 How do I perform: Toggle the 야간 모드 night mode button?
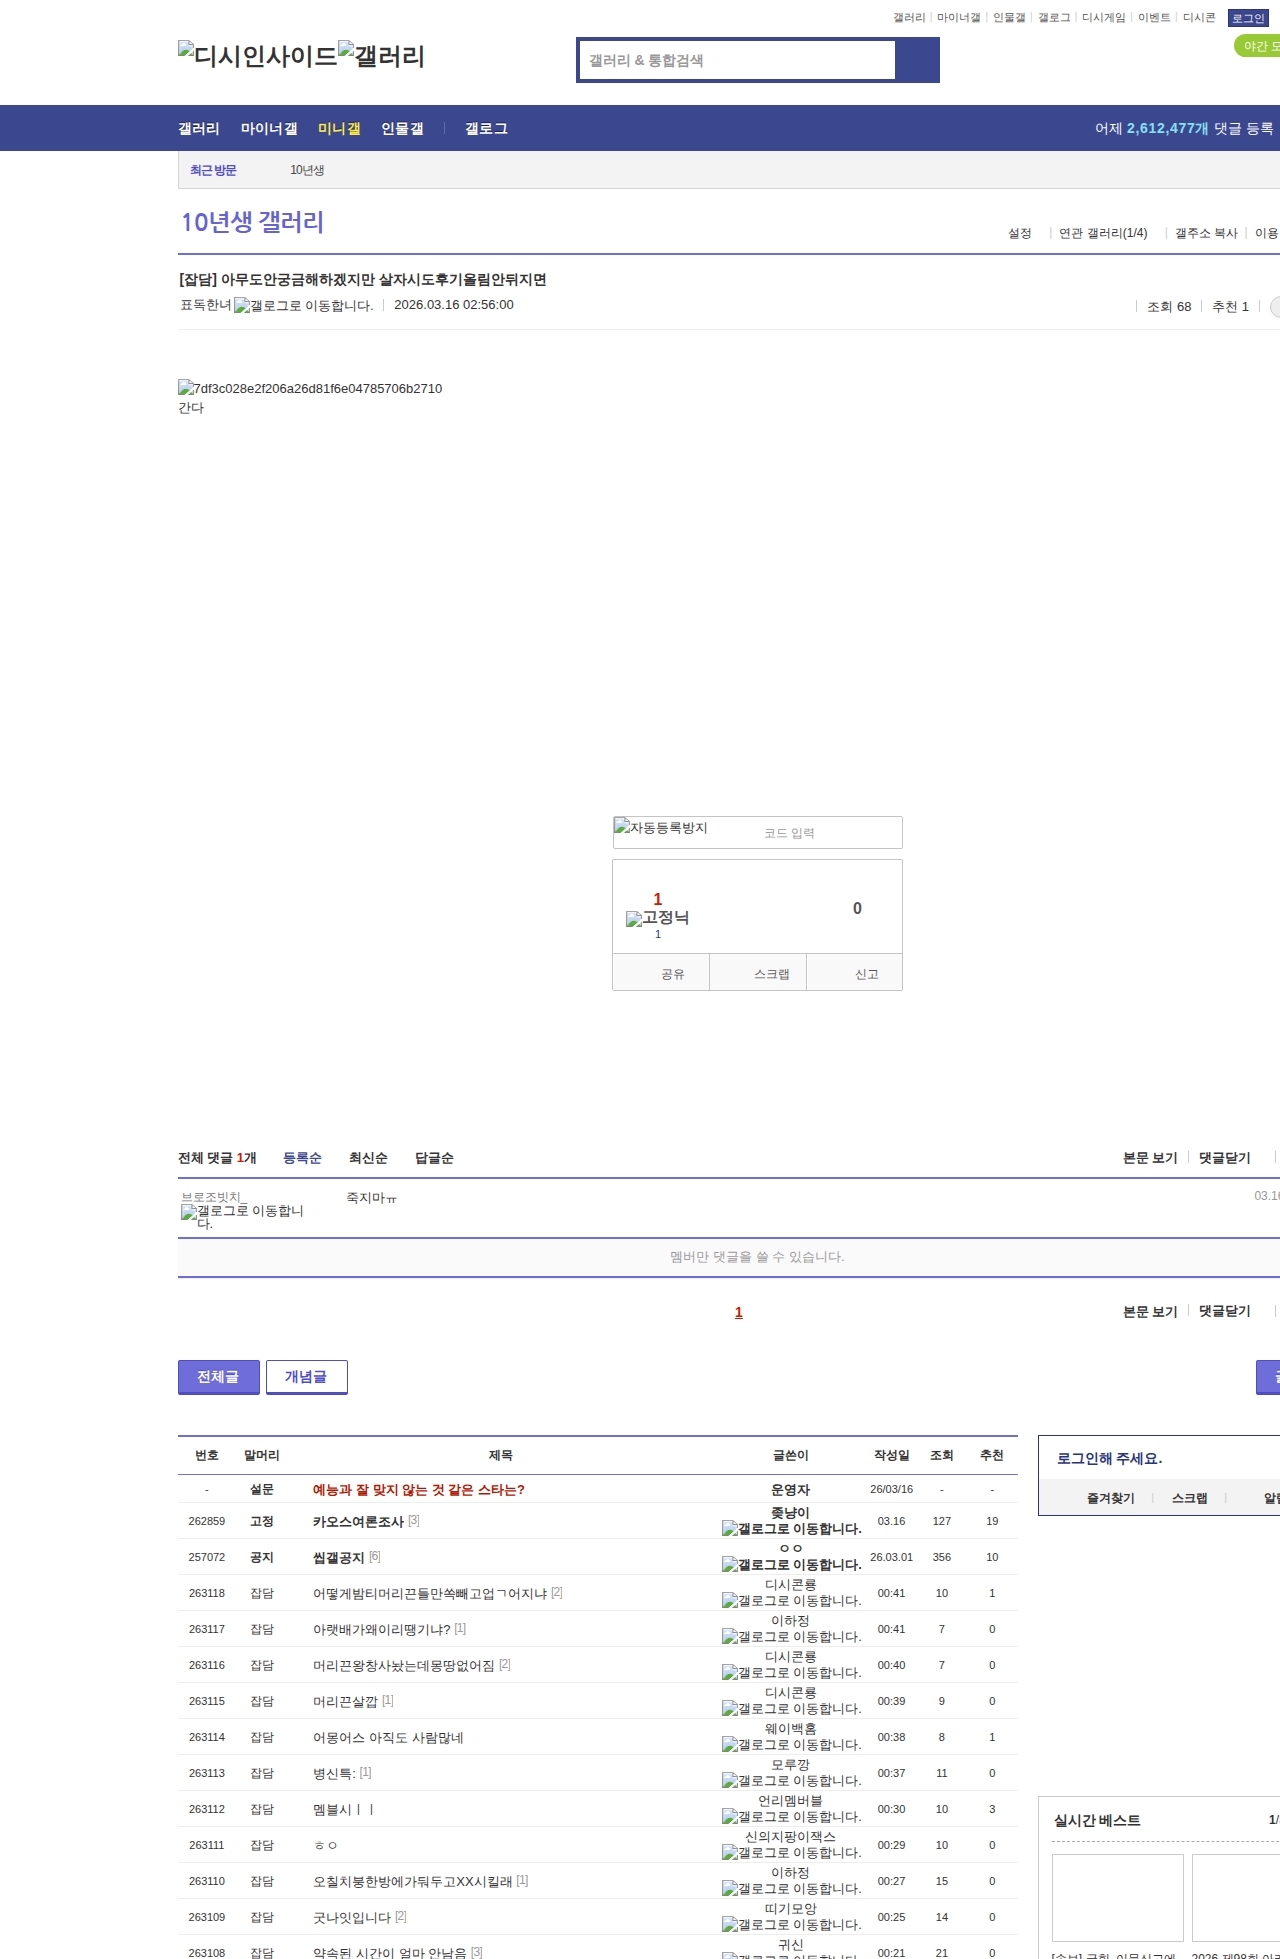(x=1258, y=46)
